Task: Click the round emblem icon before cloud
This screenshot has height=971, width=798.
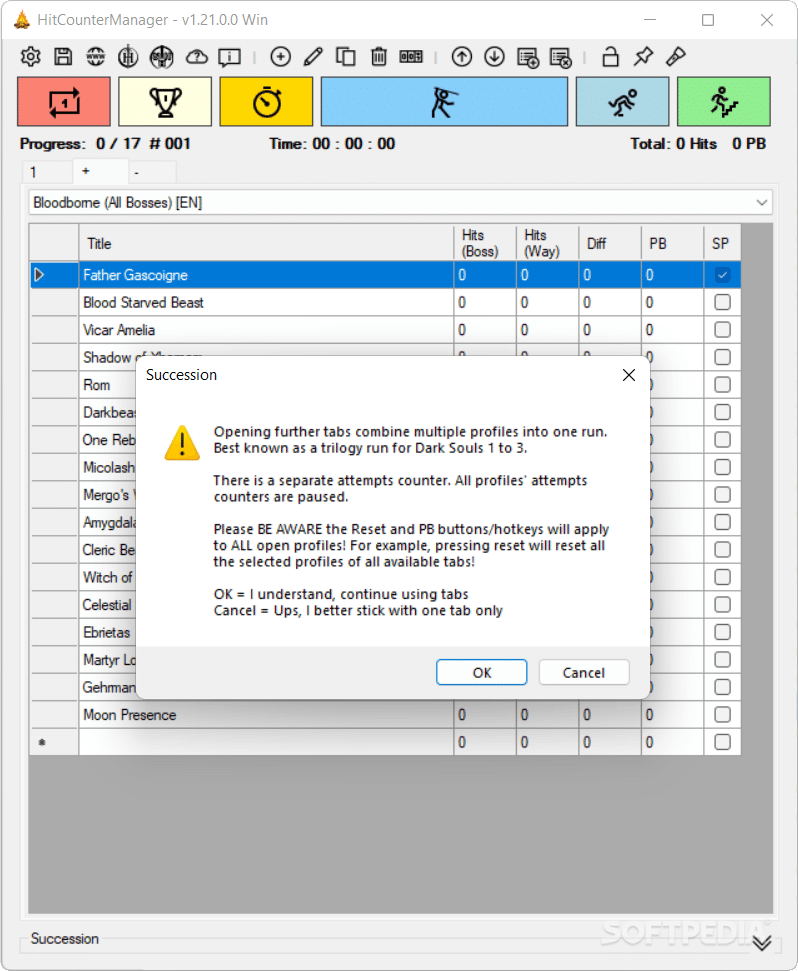Action: pos(162,57)
